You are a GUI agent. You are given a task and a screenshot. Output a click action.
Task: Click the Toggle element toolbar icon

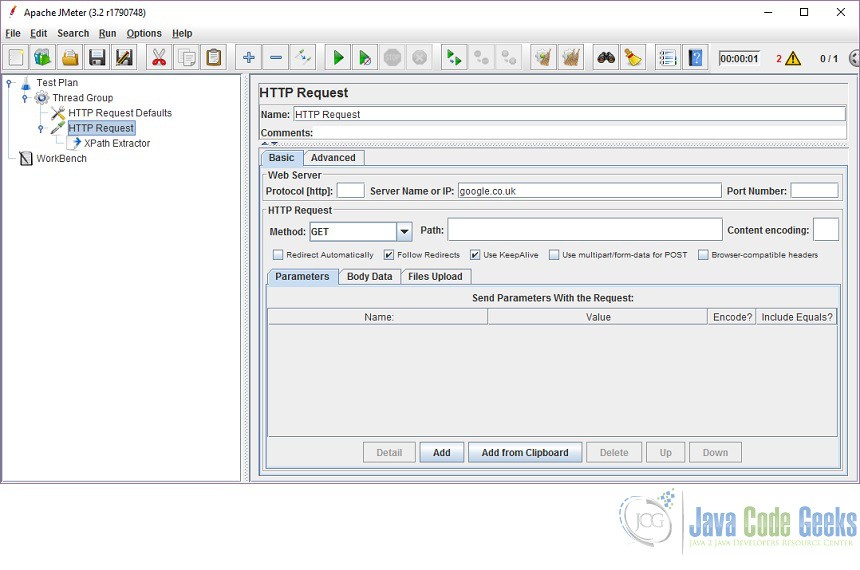(x=303, y=57)
